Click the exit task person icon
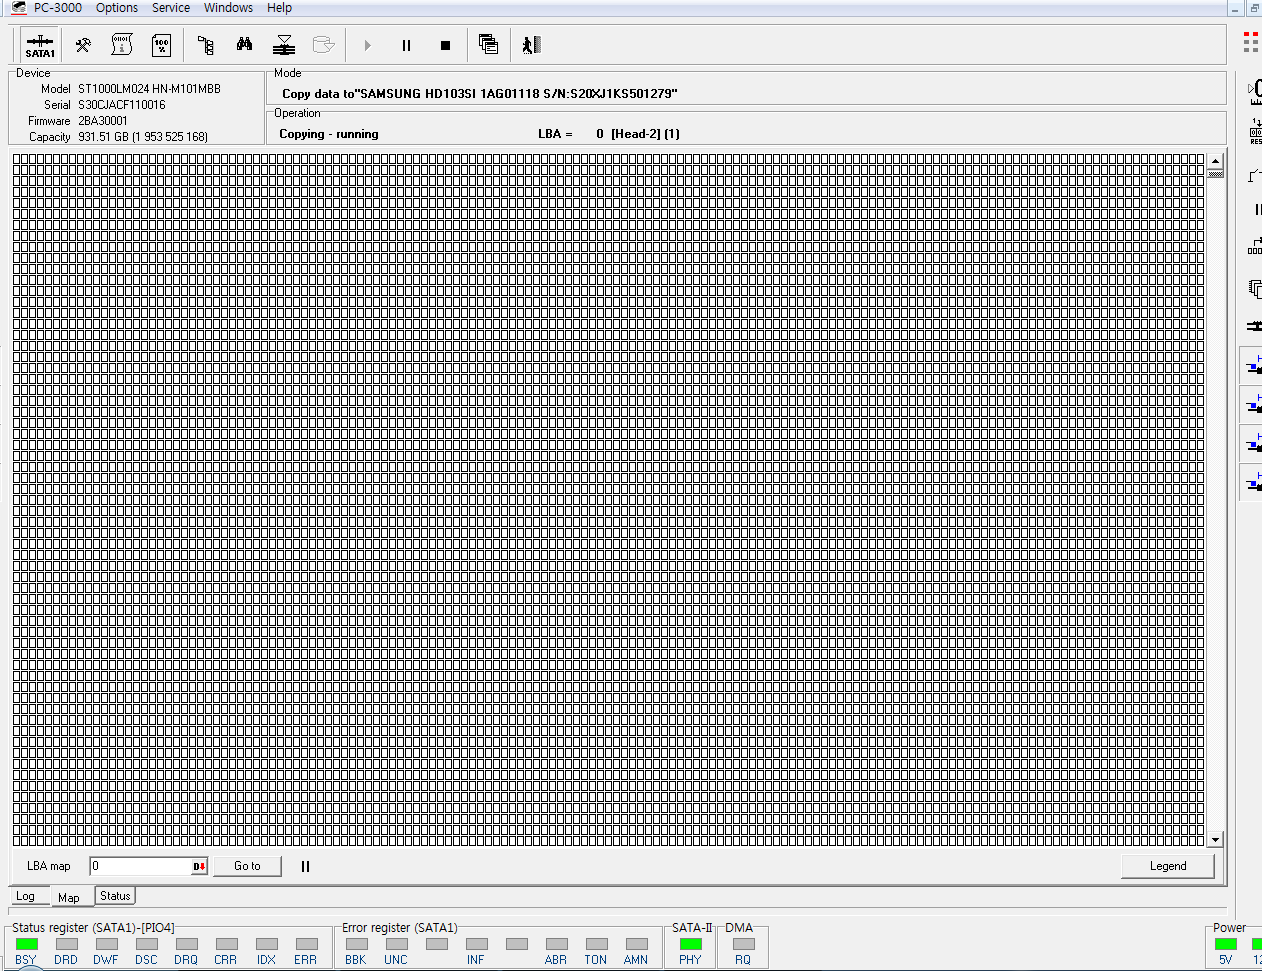 (x=530, y=45)
